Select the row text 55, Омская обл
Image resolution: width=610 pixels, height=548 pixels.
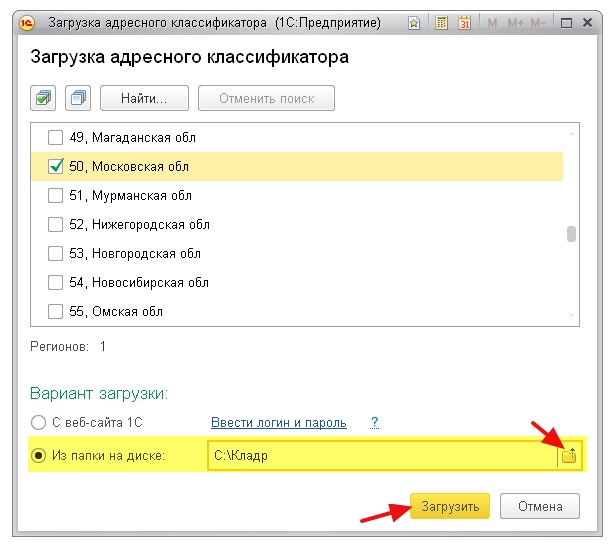pos(116,312)
